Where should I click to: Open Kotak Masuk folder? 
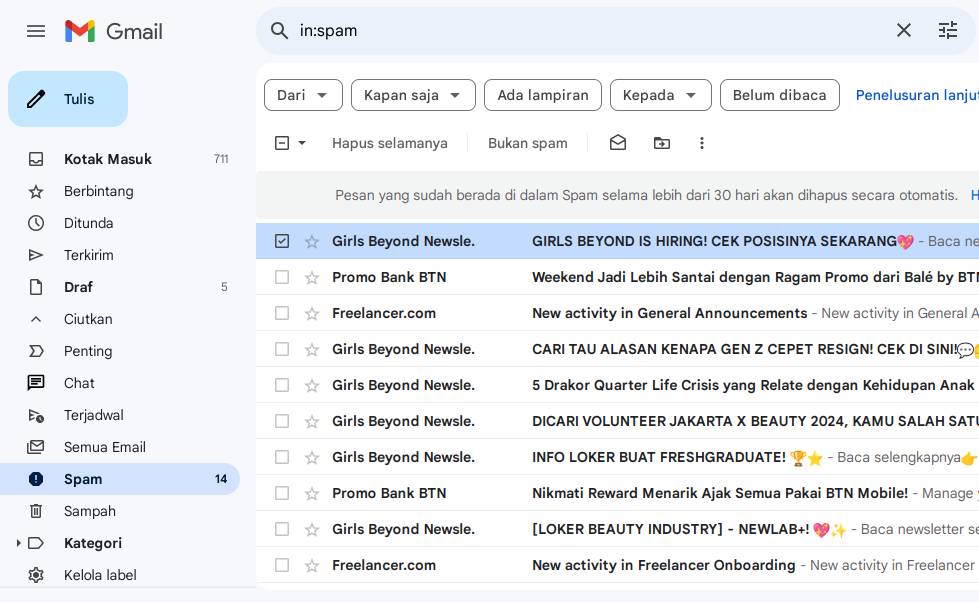point(120,159)
